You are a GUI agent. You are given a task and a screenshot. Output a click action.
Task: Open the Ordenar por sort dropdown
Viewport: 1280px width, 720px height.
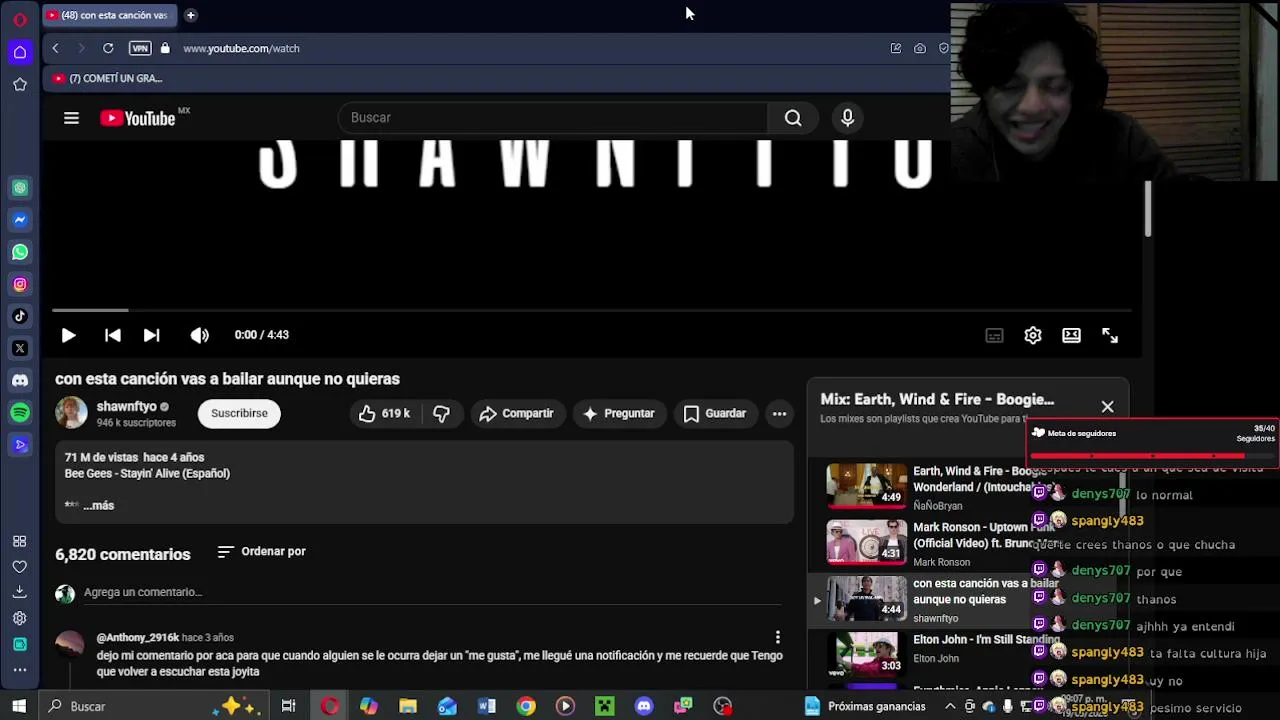(261, 551)
